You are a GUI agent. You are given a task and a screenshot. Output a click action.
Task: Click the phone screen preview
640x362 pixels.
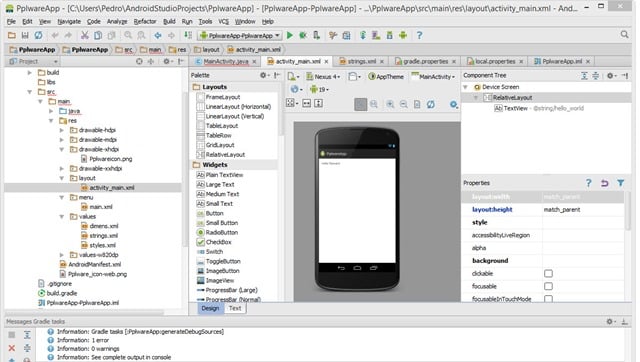point(357,211)
